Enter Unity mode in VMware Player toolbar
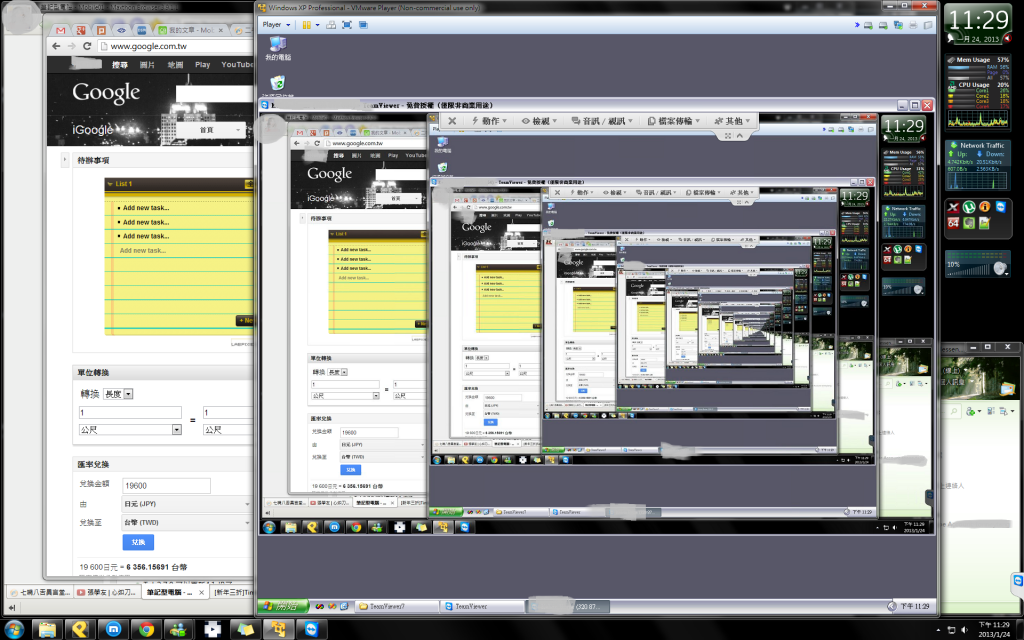1024x640 pixels. [363, 25]
